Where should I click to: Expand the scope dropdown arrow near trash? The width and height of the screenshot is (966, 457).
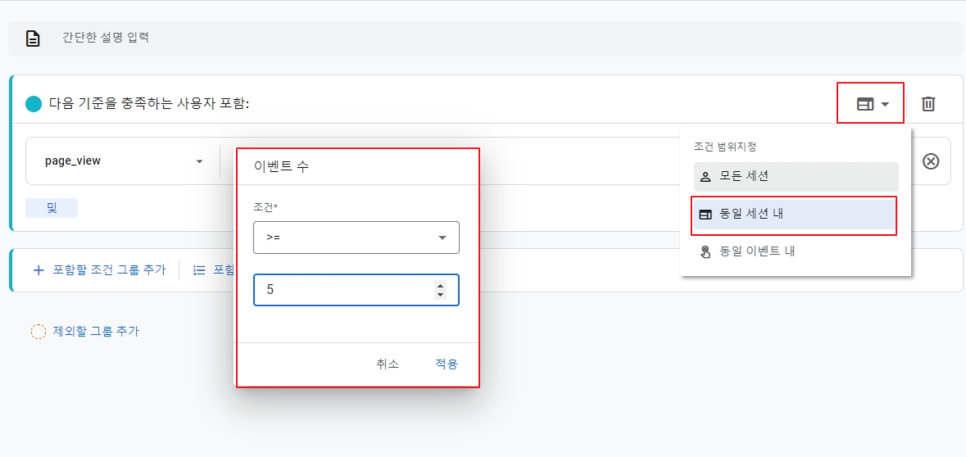click(x=885, y=104)
